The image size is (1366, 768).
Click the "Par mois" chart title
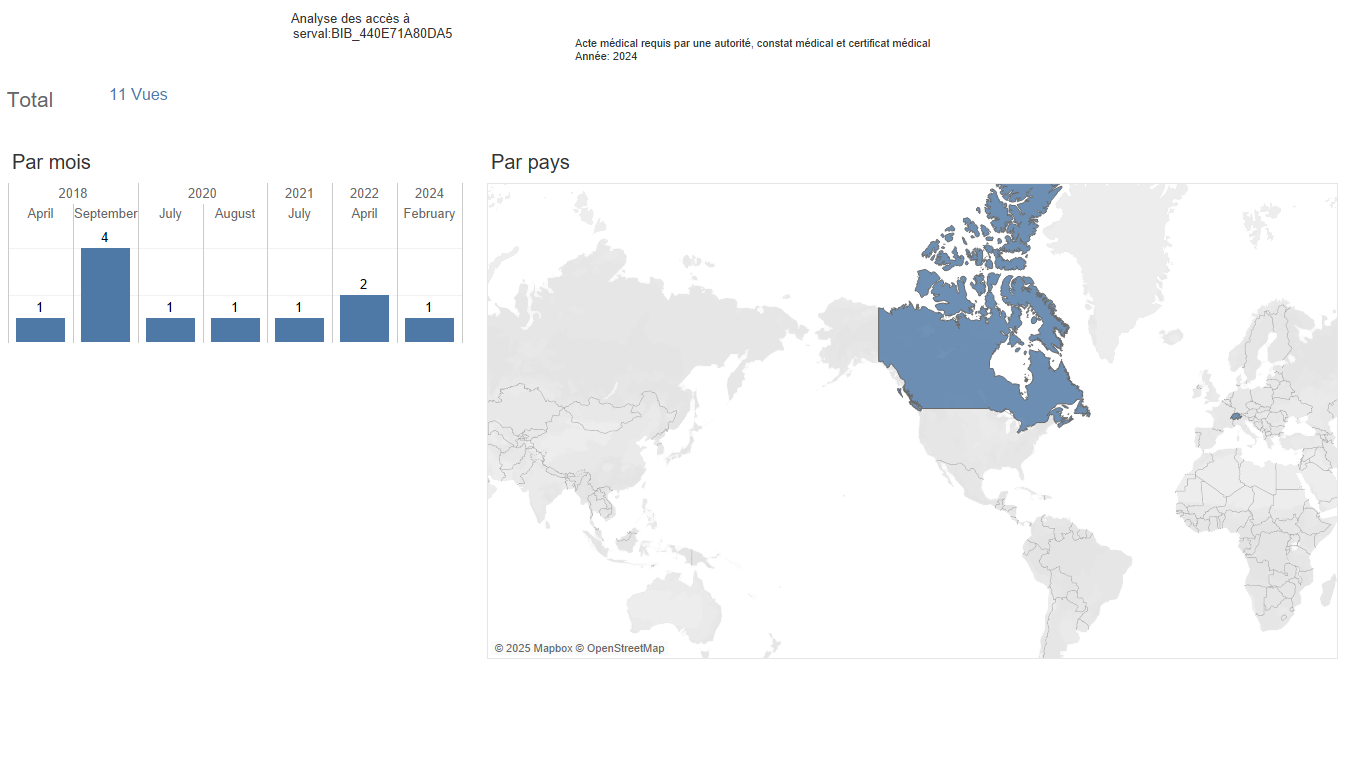tap(51, 162)
